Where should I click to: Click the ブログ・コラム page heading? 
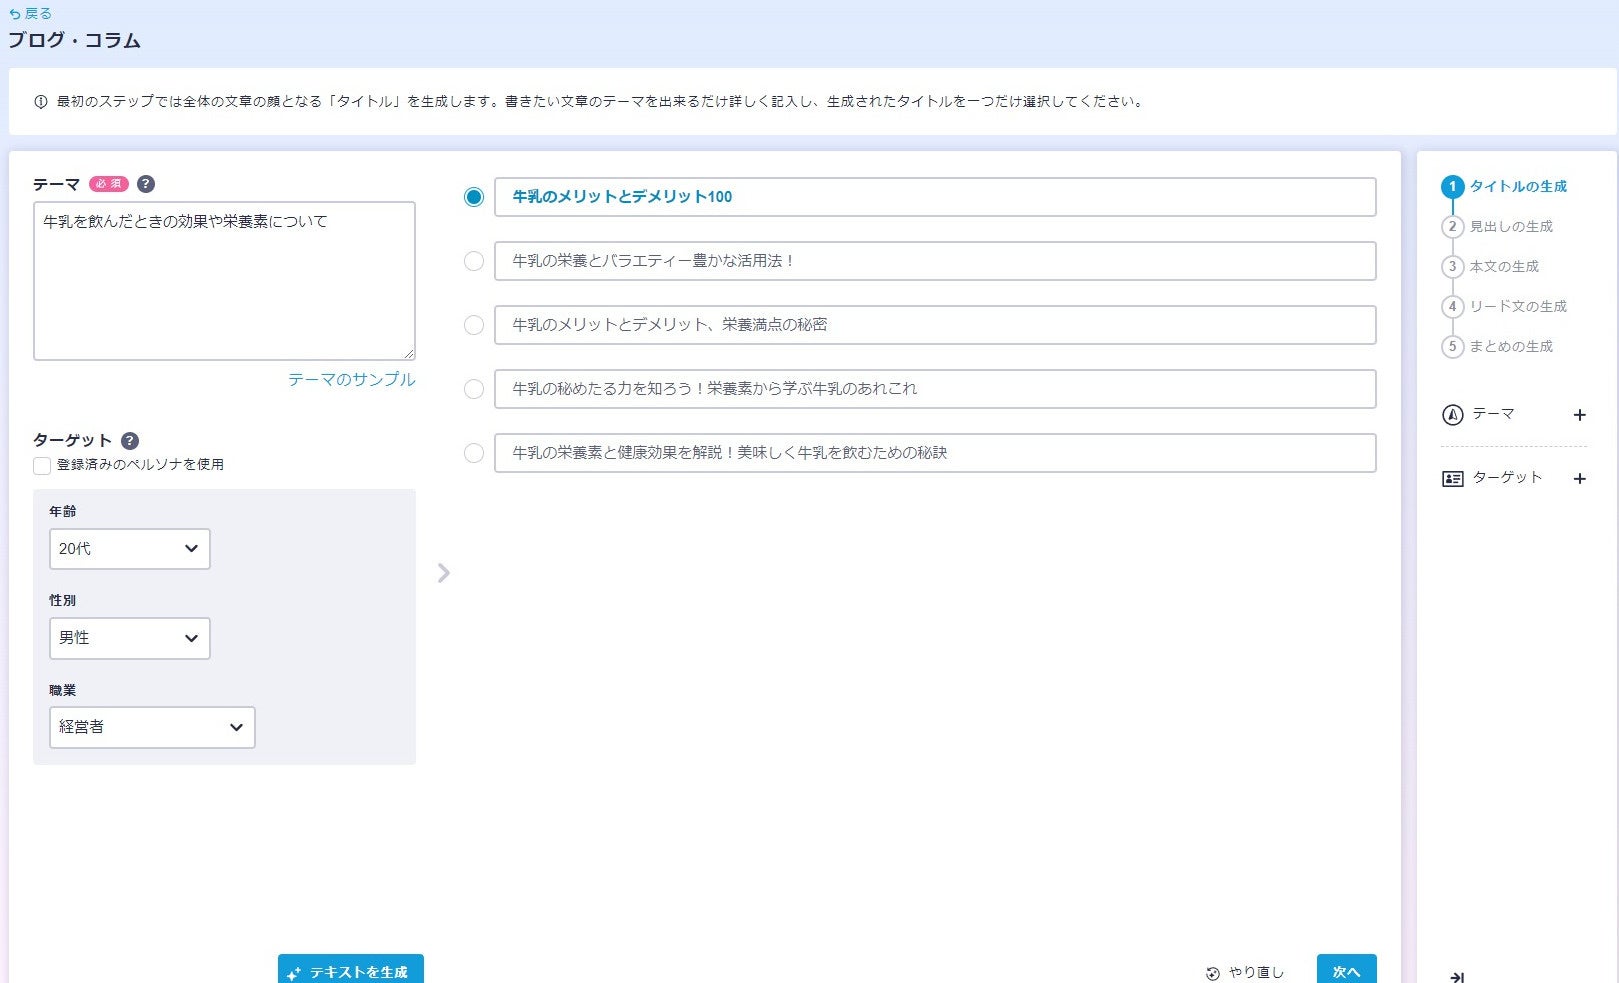click(x=75, y=41)
